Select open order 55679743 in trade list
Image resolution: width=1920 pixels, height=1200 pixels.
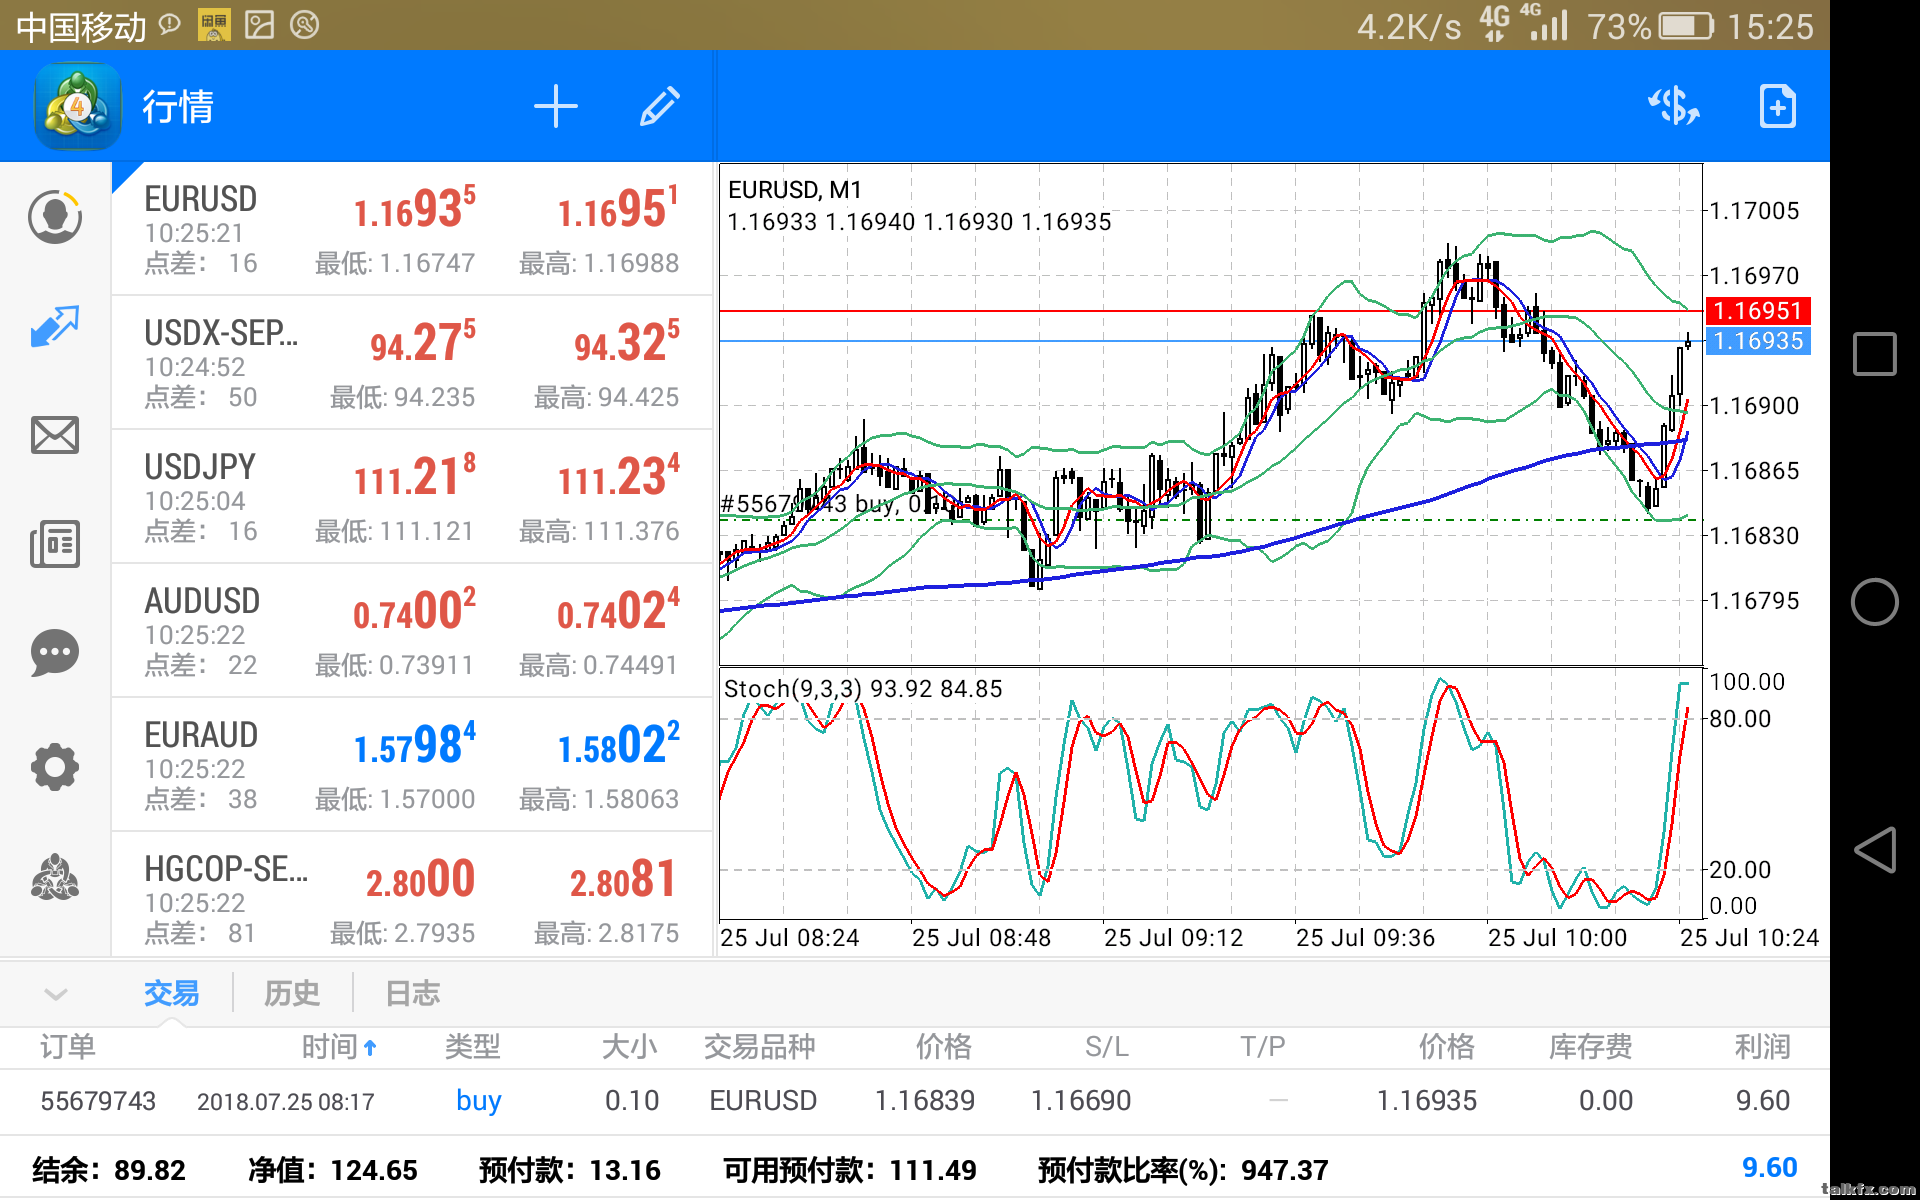click(x=915, y=1101)
